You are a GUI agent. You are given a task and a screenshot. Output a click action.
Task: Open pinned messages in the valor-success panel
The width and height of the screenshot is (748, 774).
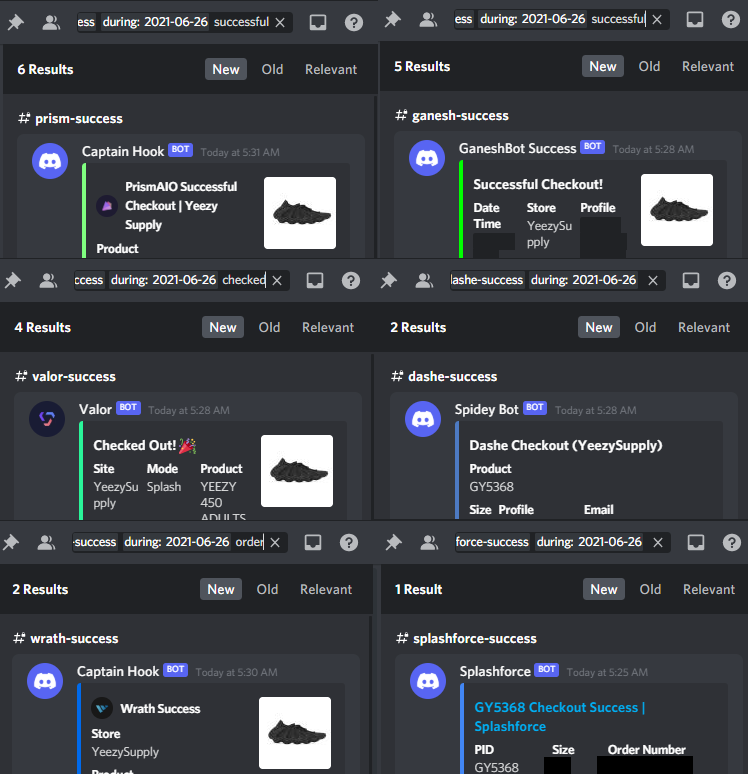(13, 280)
